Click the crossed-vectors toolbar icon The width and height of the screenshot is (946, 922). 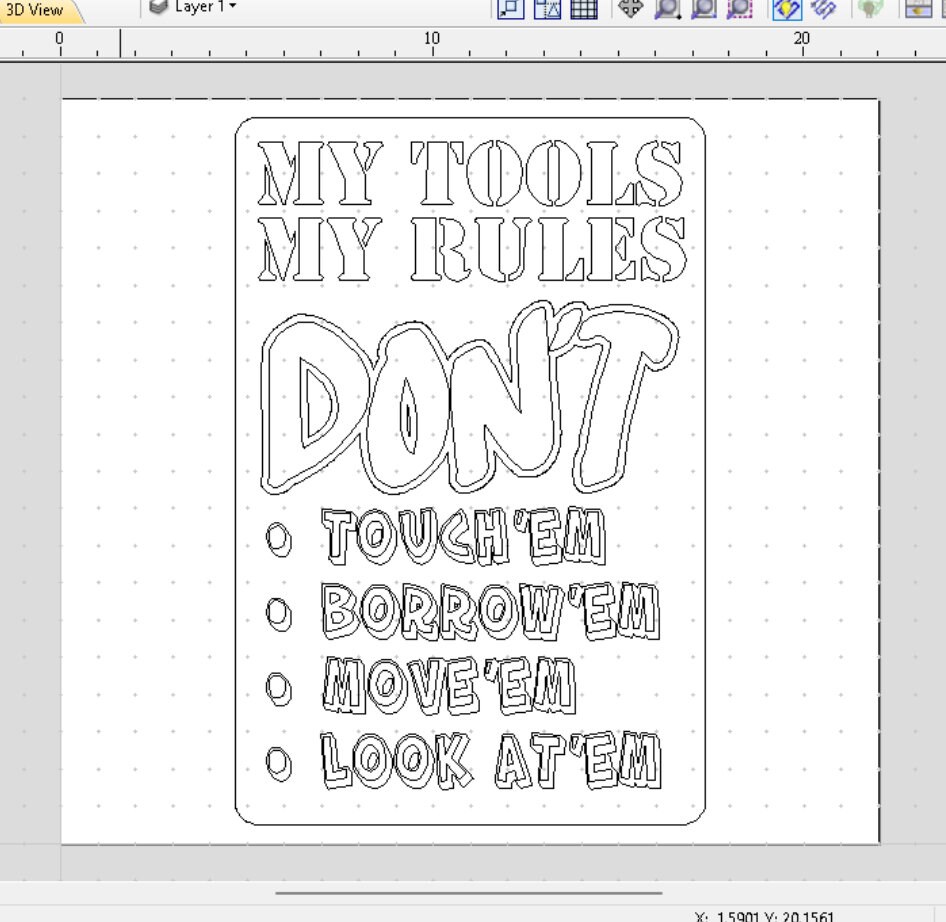823,8
